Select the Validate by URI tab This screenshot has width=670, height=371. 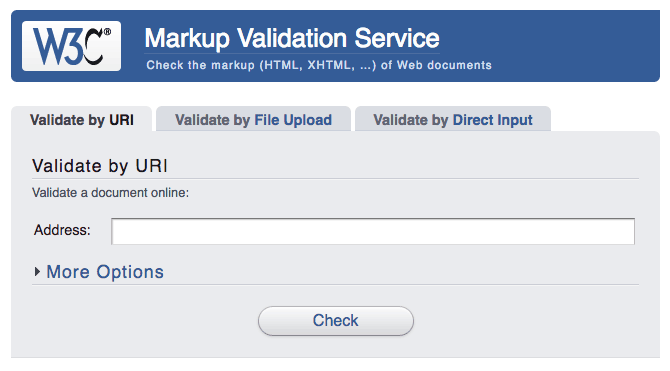[x=82, y=120]
